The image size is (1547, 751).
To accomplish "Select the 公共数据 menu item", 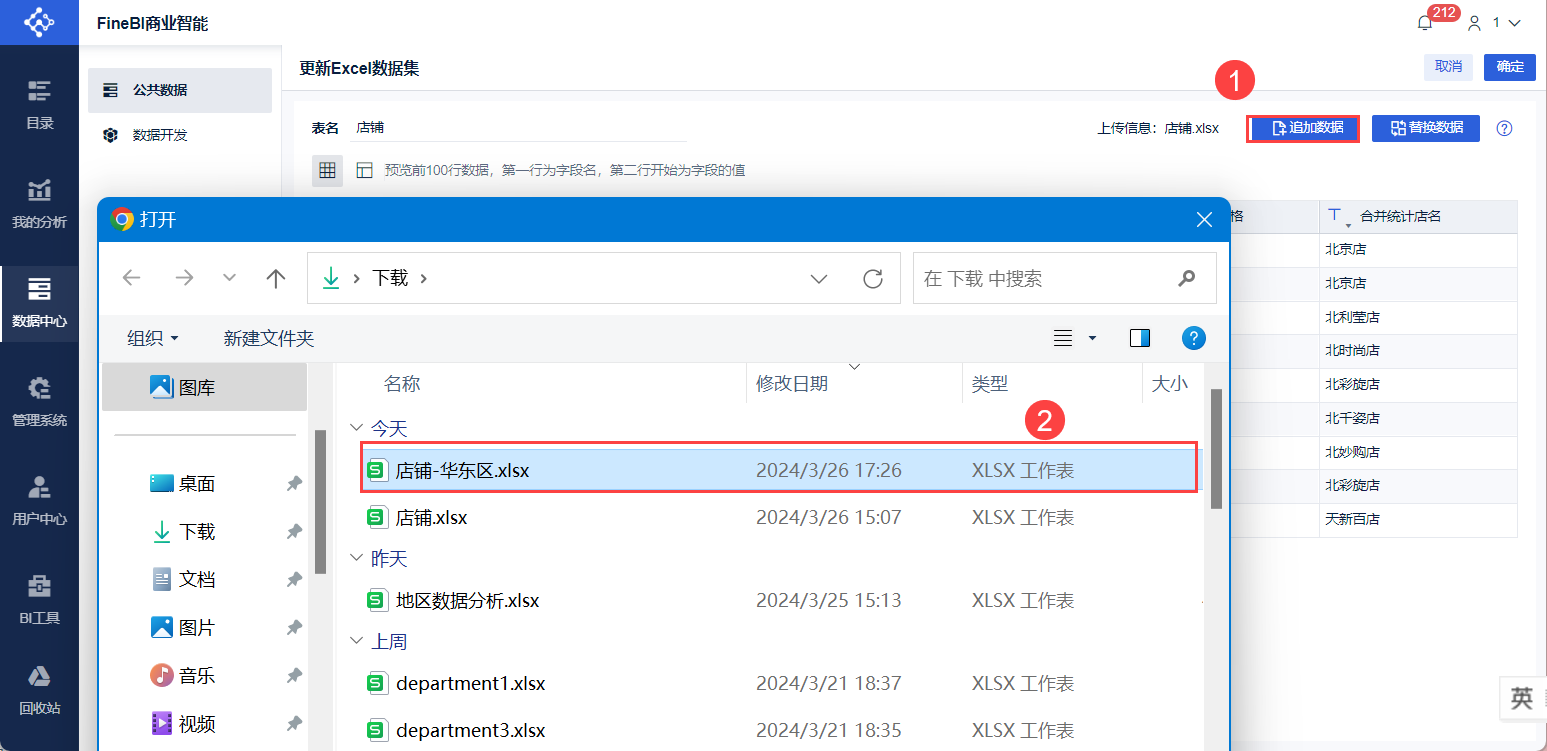I will point(180,90).
